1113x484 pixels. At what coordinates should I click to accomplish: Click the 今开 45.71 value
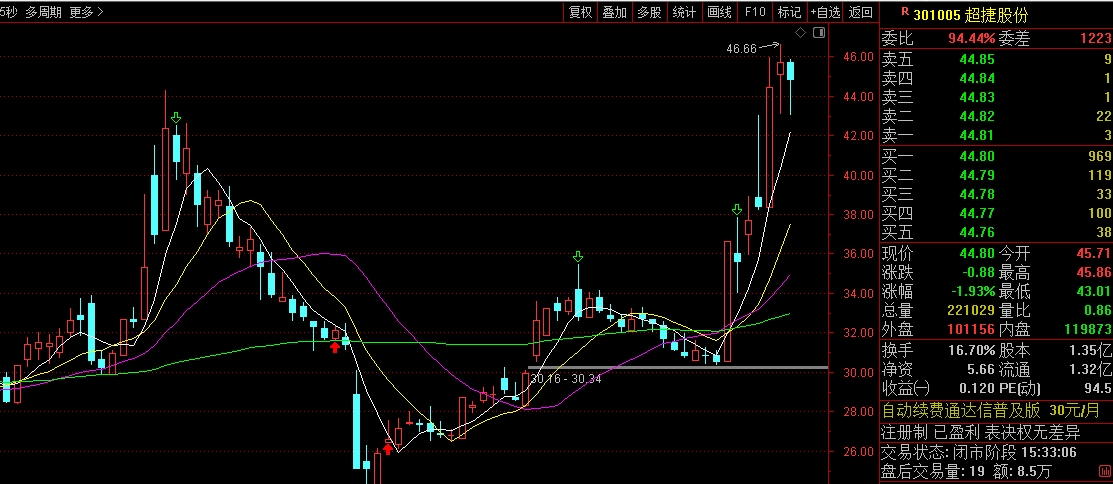[x=1094, y=253]
